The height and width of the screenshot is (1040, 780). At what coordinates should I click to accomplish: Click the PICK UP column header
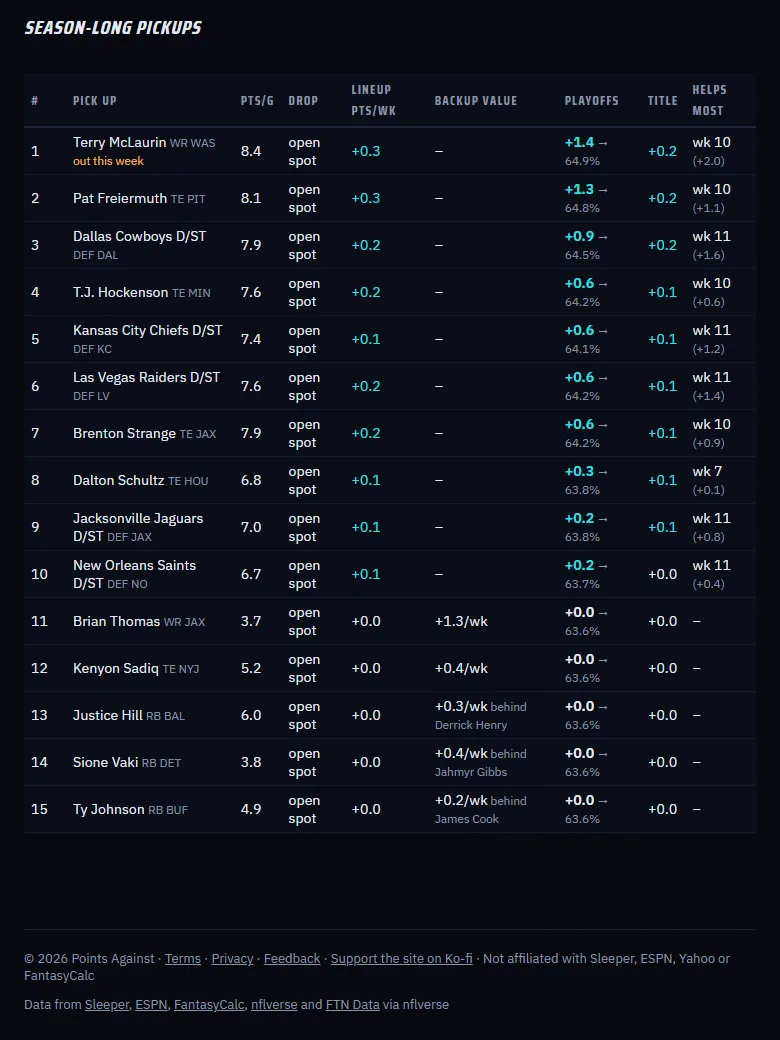point(95,101)
